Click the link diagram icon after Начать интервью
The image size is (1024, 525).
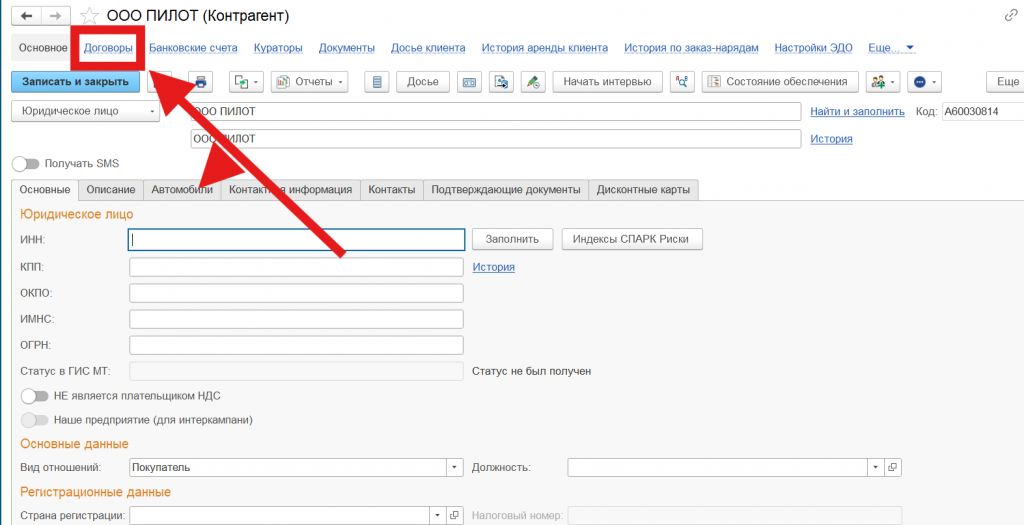pyautogui.click(x=683, y=82)
